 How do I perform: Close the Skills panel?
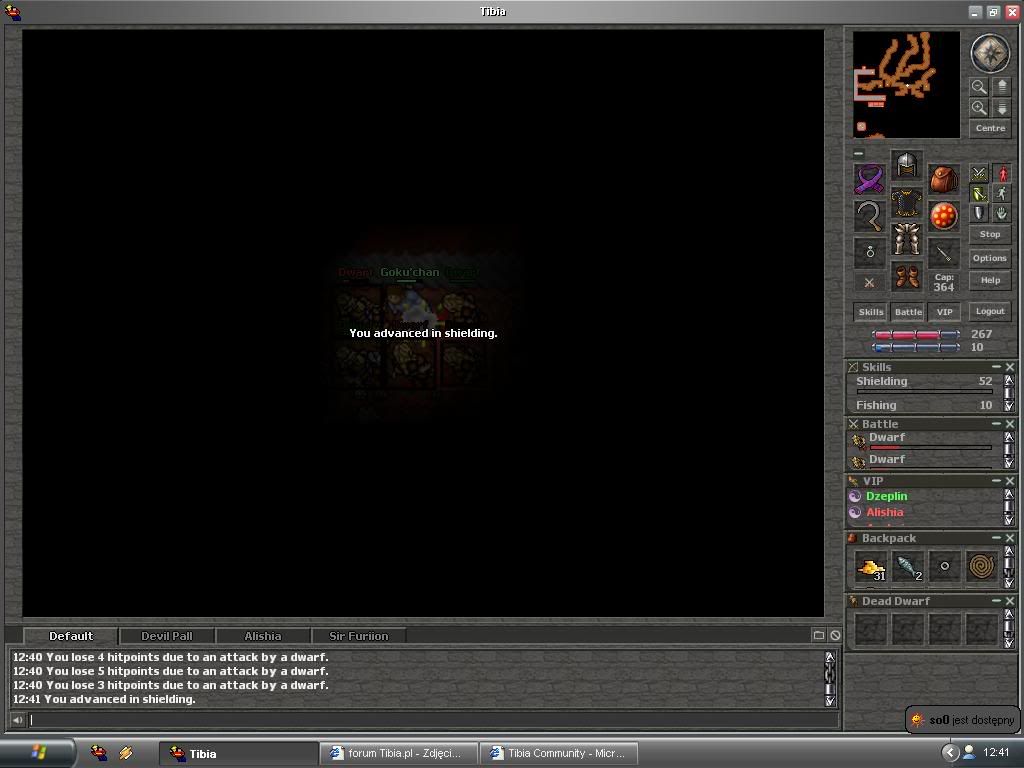(1010, 367)
